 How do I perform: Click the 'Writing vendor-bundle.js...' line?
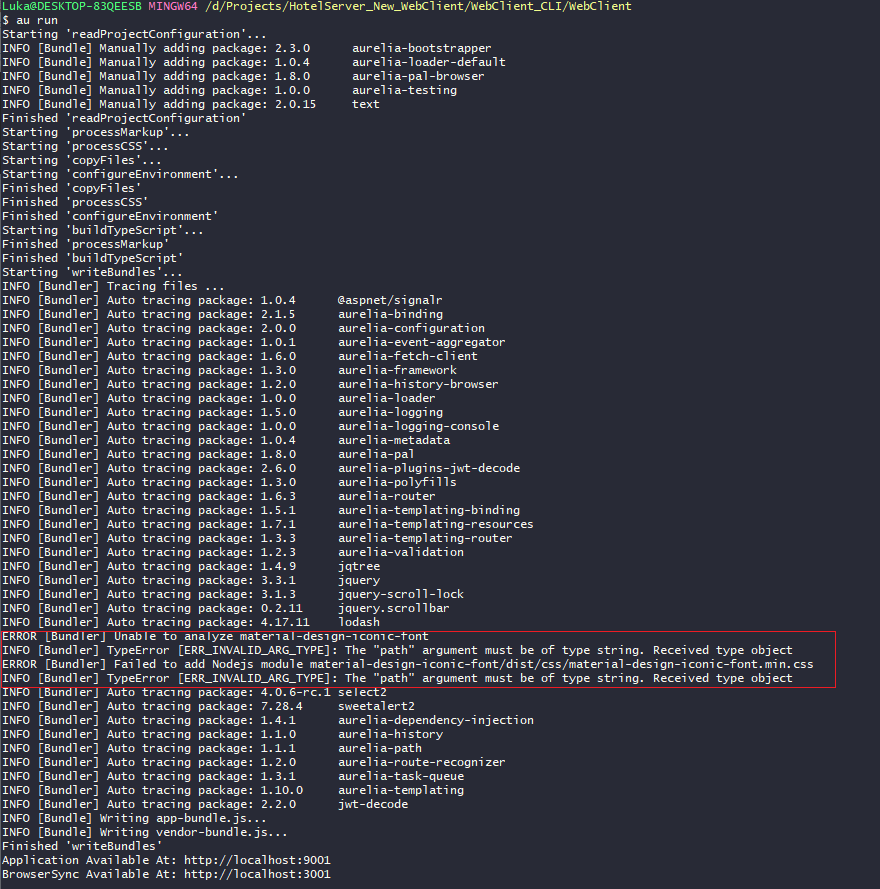point(145,832)
